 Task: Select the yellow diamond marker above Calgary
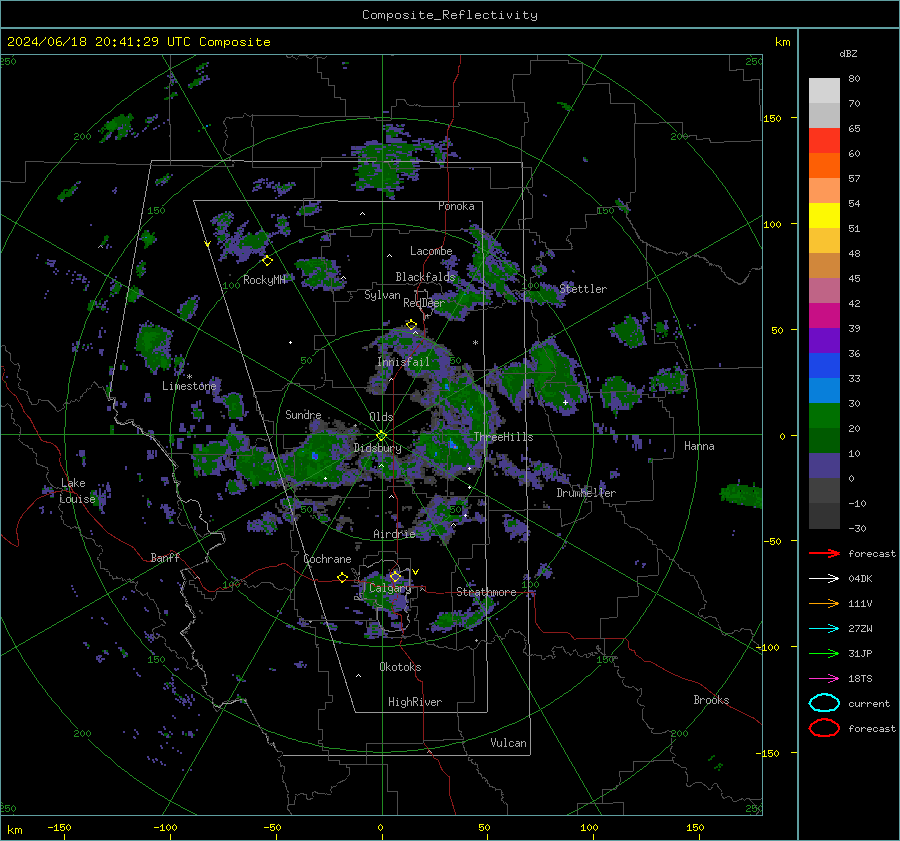click(x=395, y=576)
